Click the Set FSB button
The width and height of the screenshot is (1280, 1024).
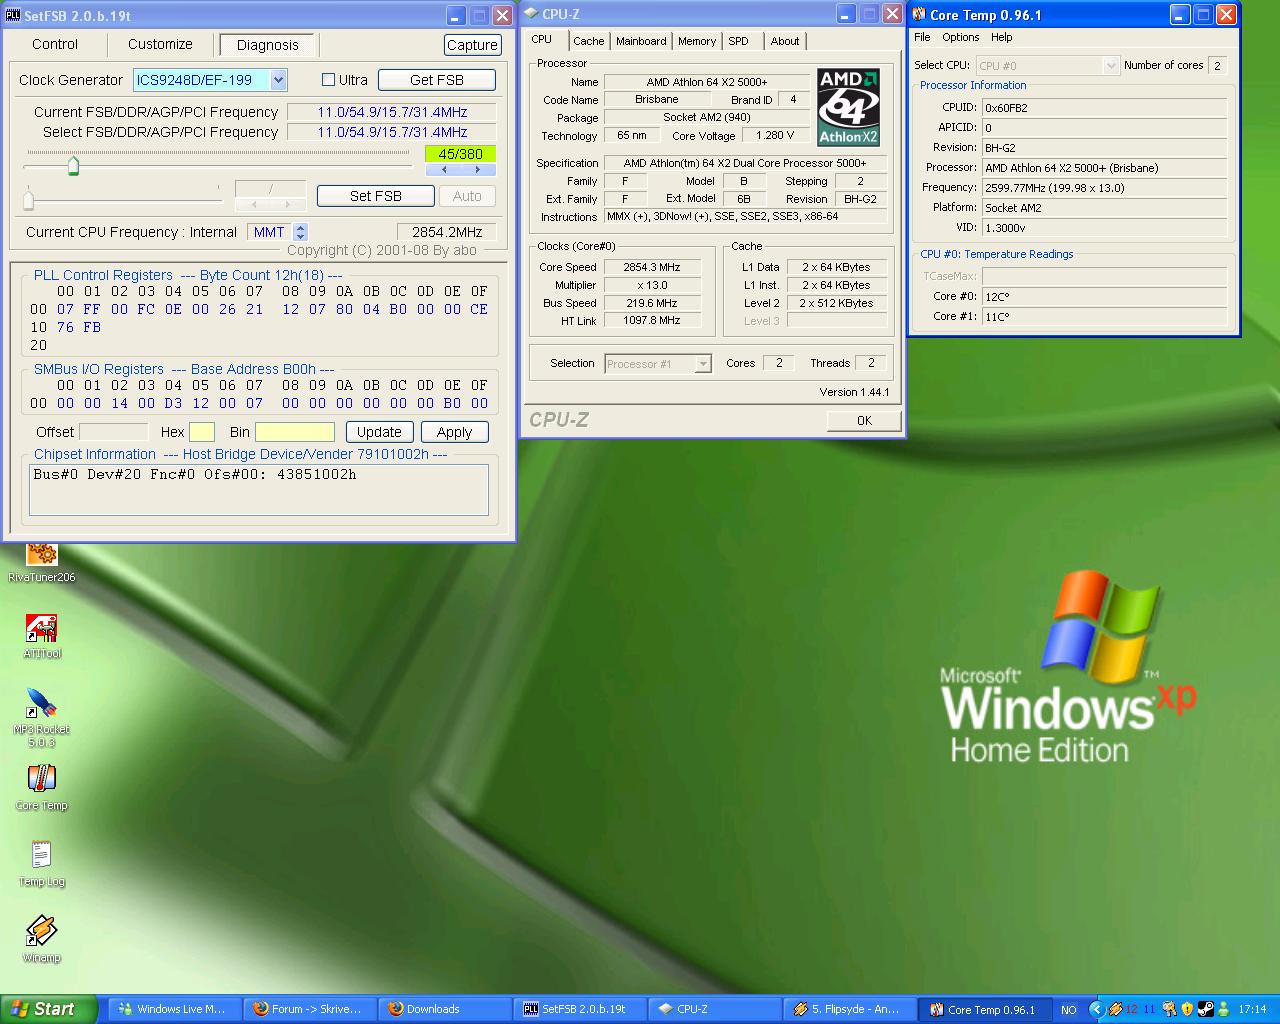coord(375,196)
